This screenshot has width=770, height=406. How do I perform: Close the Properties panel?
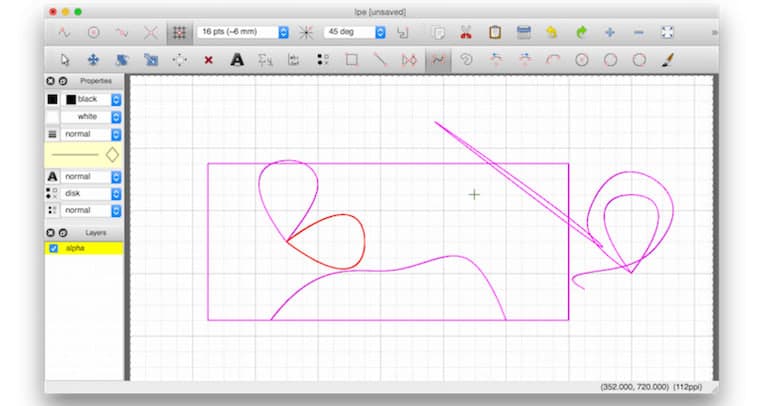(51, 80)
